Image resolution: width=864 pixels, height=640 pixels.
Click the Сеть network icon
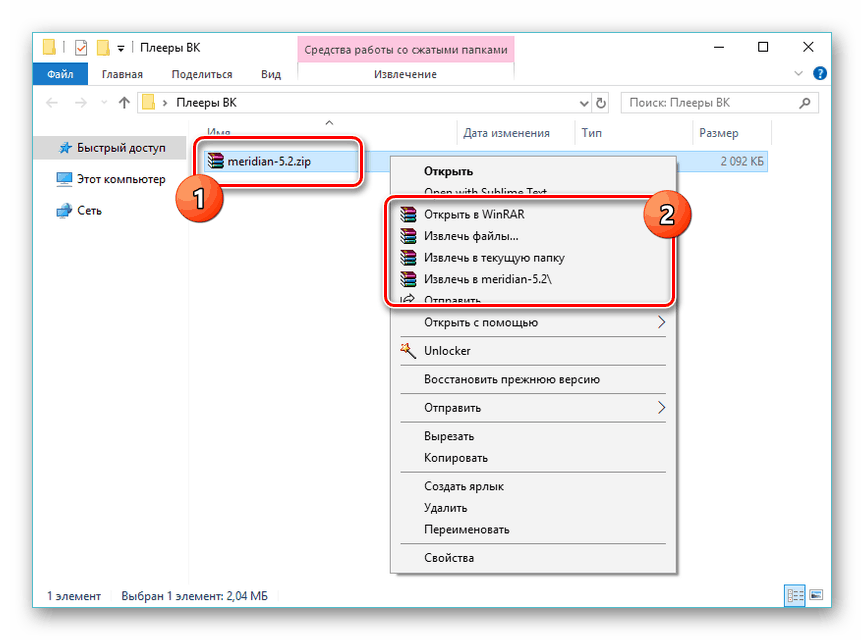point(64,211)
